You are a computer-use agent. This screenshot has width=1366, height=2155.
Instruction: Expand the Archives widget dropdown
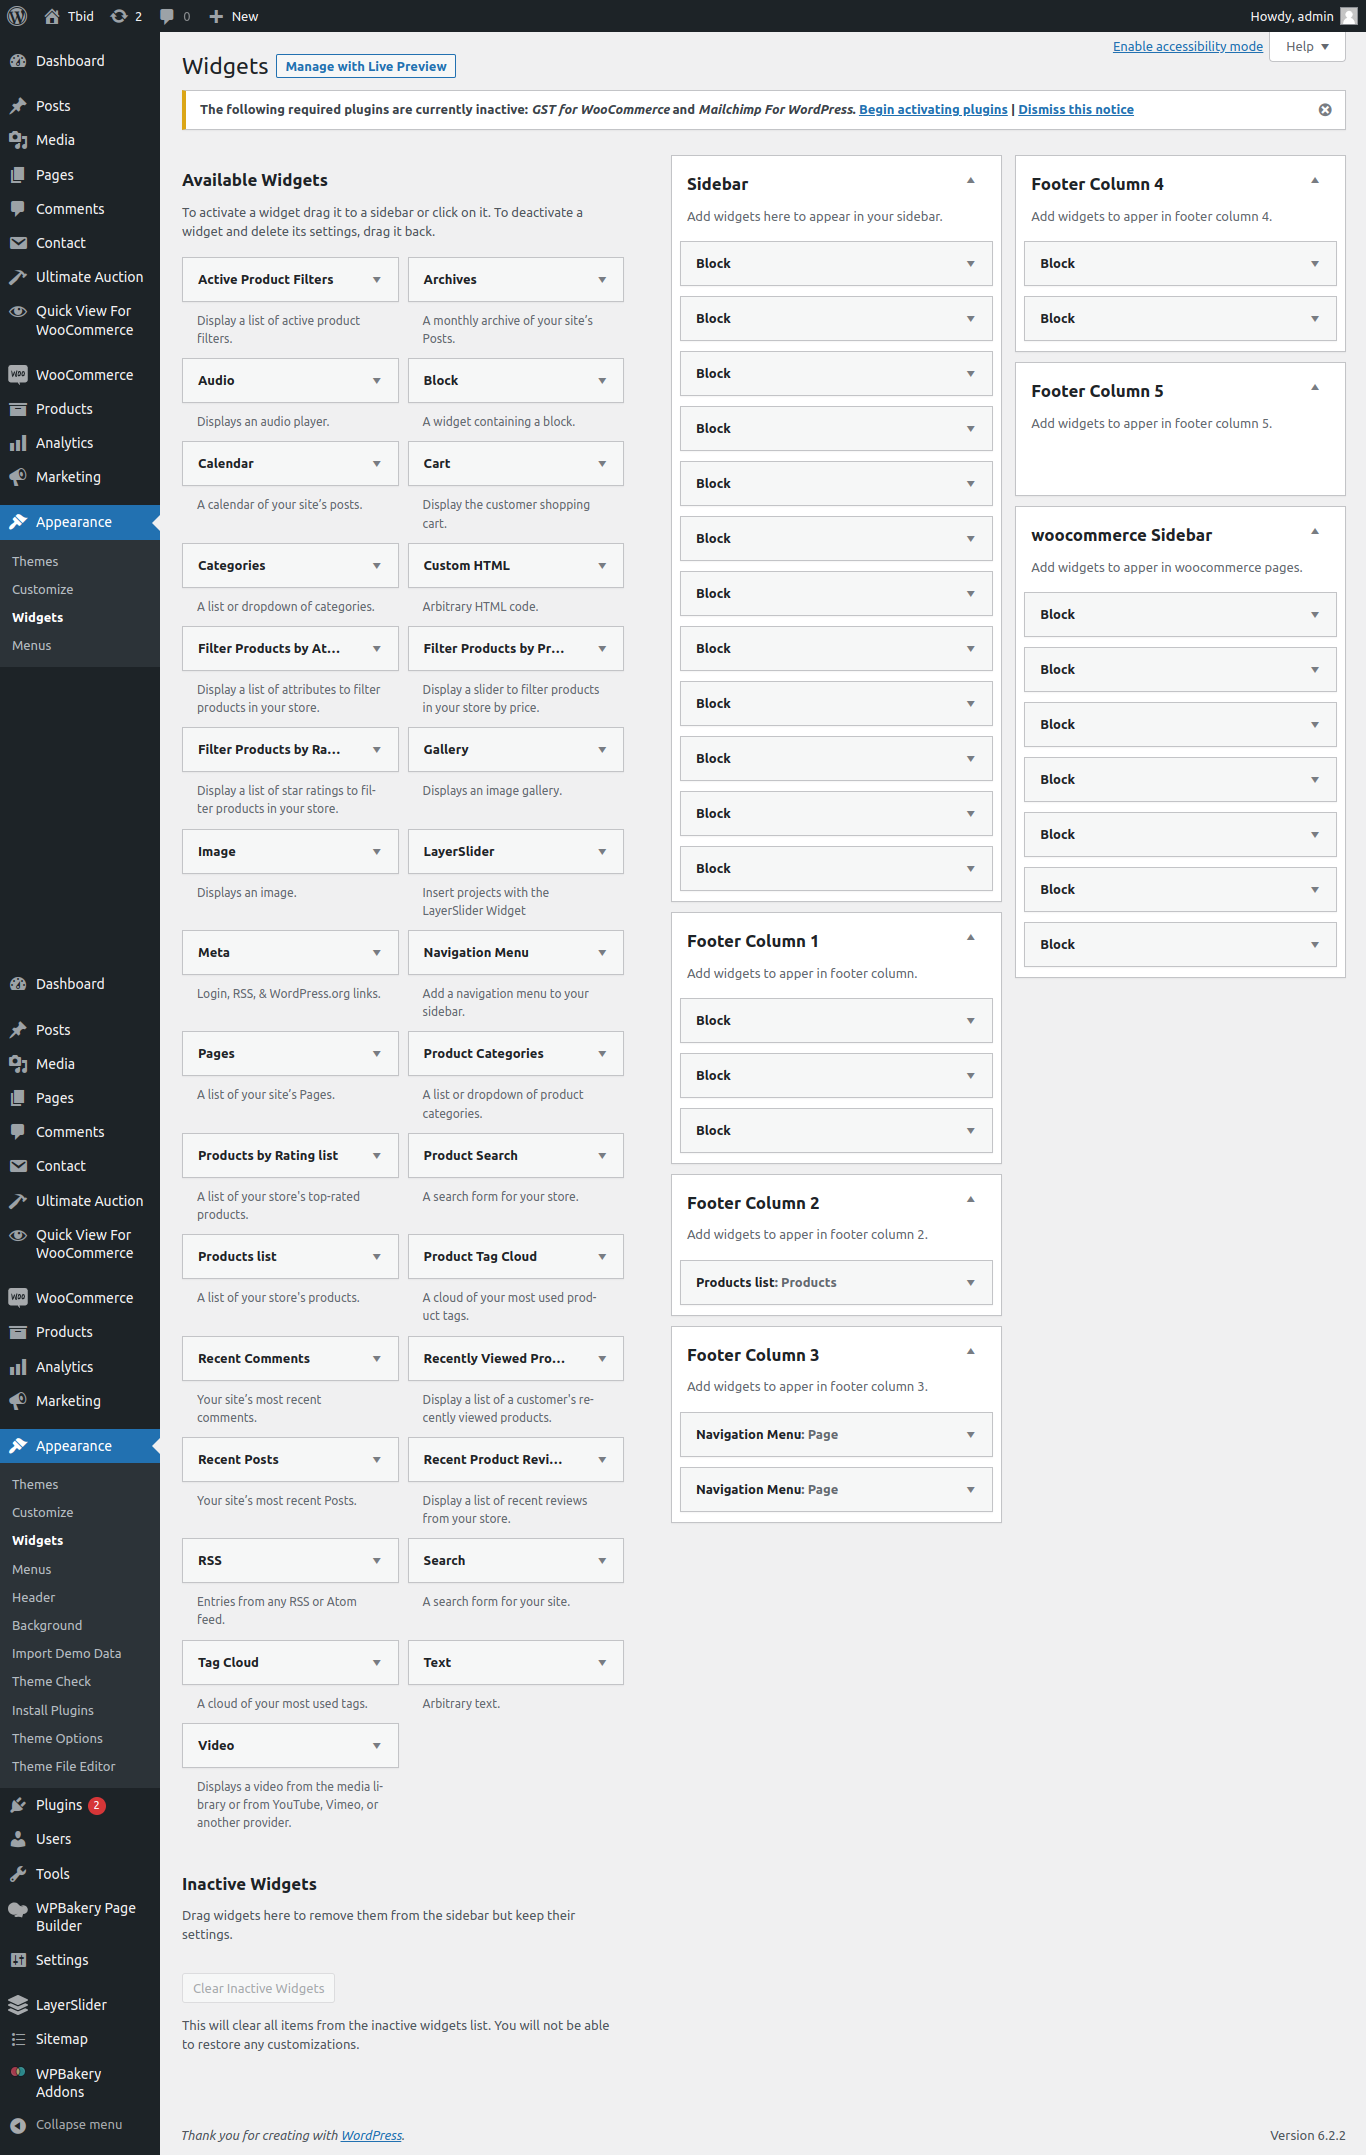(x=602, y=280)
